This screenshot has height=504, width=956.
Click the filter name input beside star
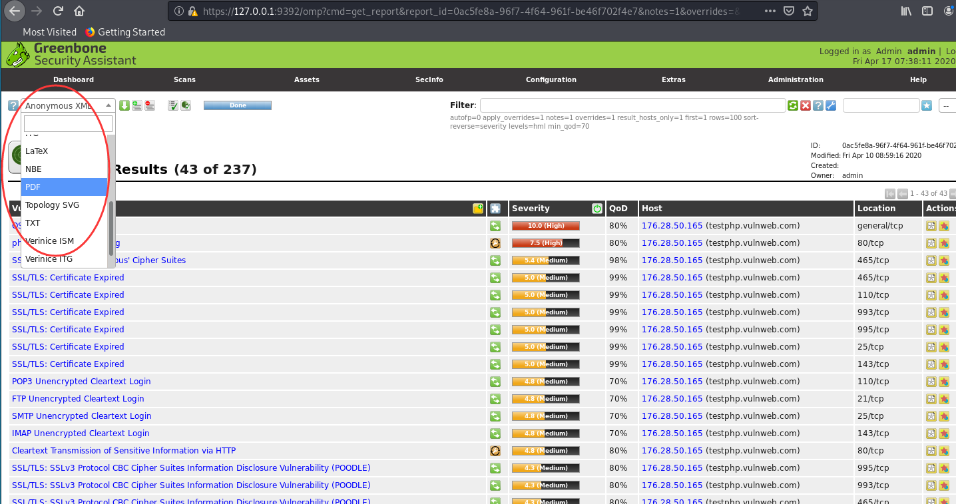point(881,105)
